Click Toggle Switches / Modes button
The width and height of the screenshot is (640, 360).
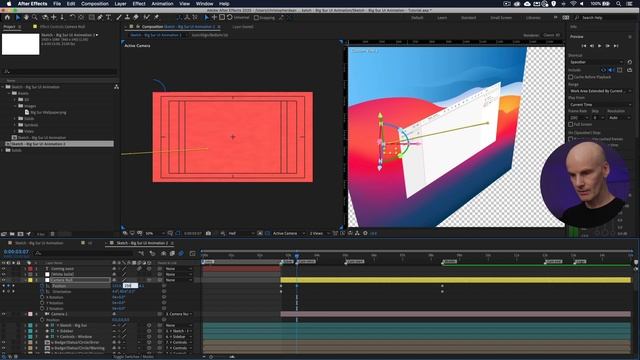[133, 357]
